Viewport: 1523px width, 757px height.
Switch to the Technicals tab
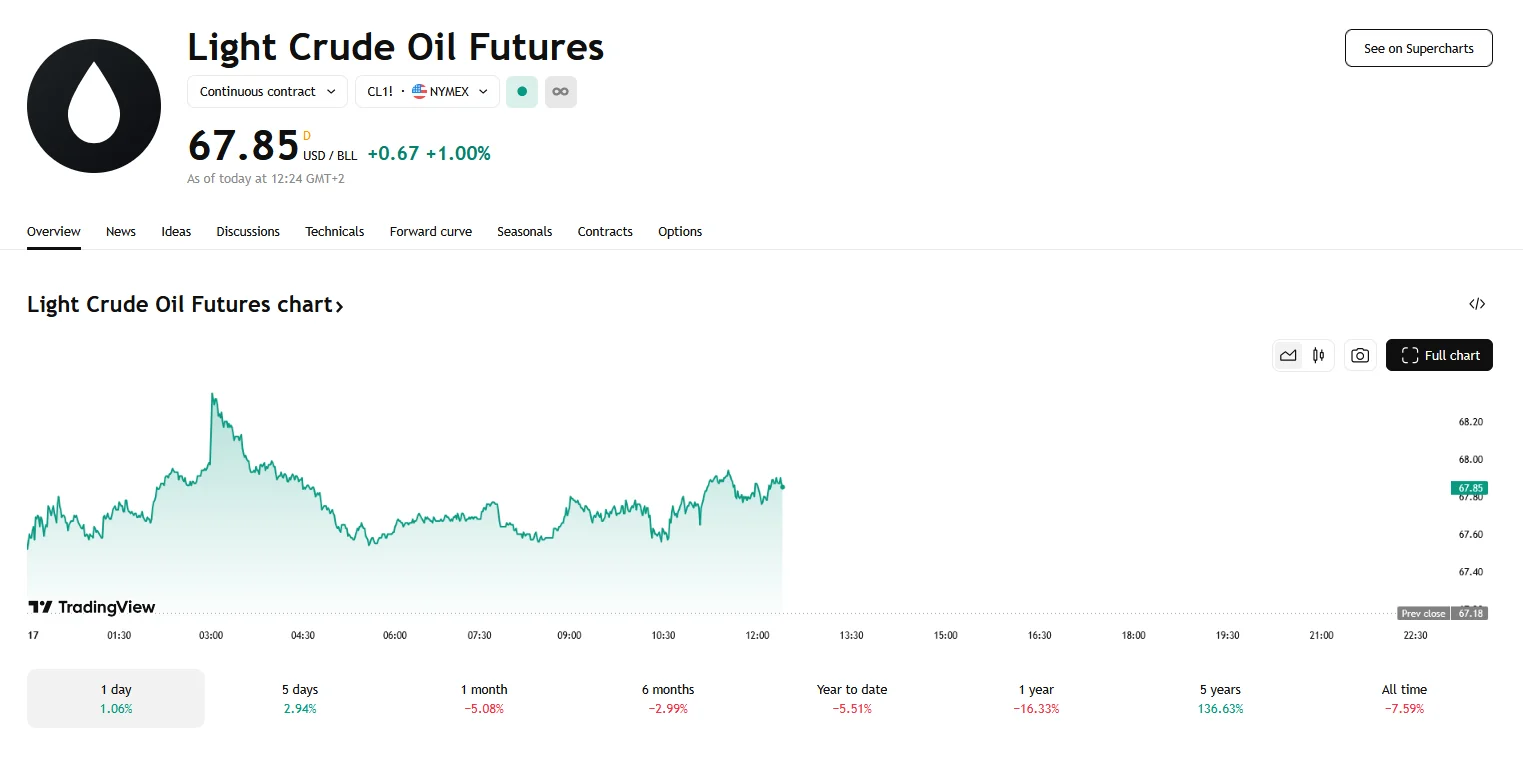pyautogui.click(x=334, y=232)
